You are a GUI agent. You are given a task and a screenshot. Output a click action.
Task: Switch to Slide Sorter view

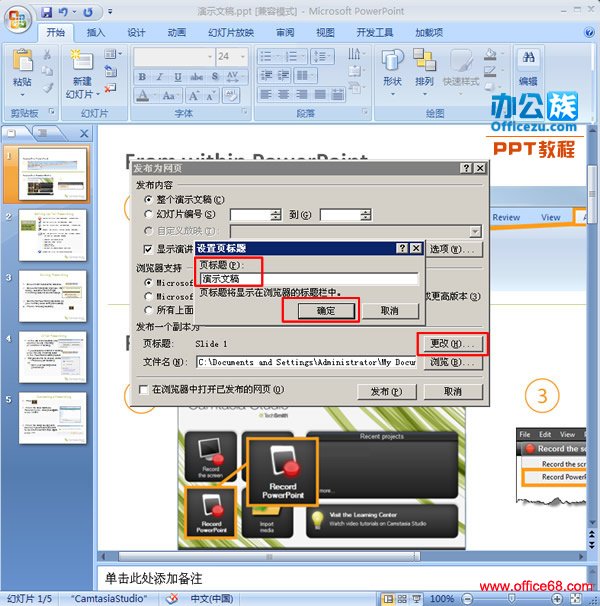click(x=402, y=599)
